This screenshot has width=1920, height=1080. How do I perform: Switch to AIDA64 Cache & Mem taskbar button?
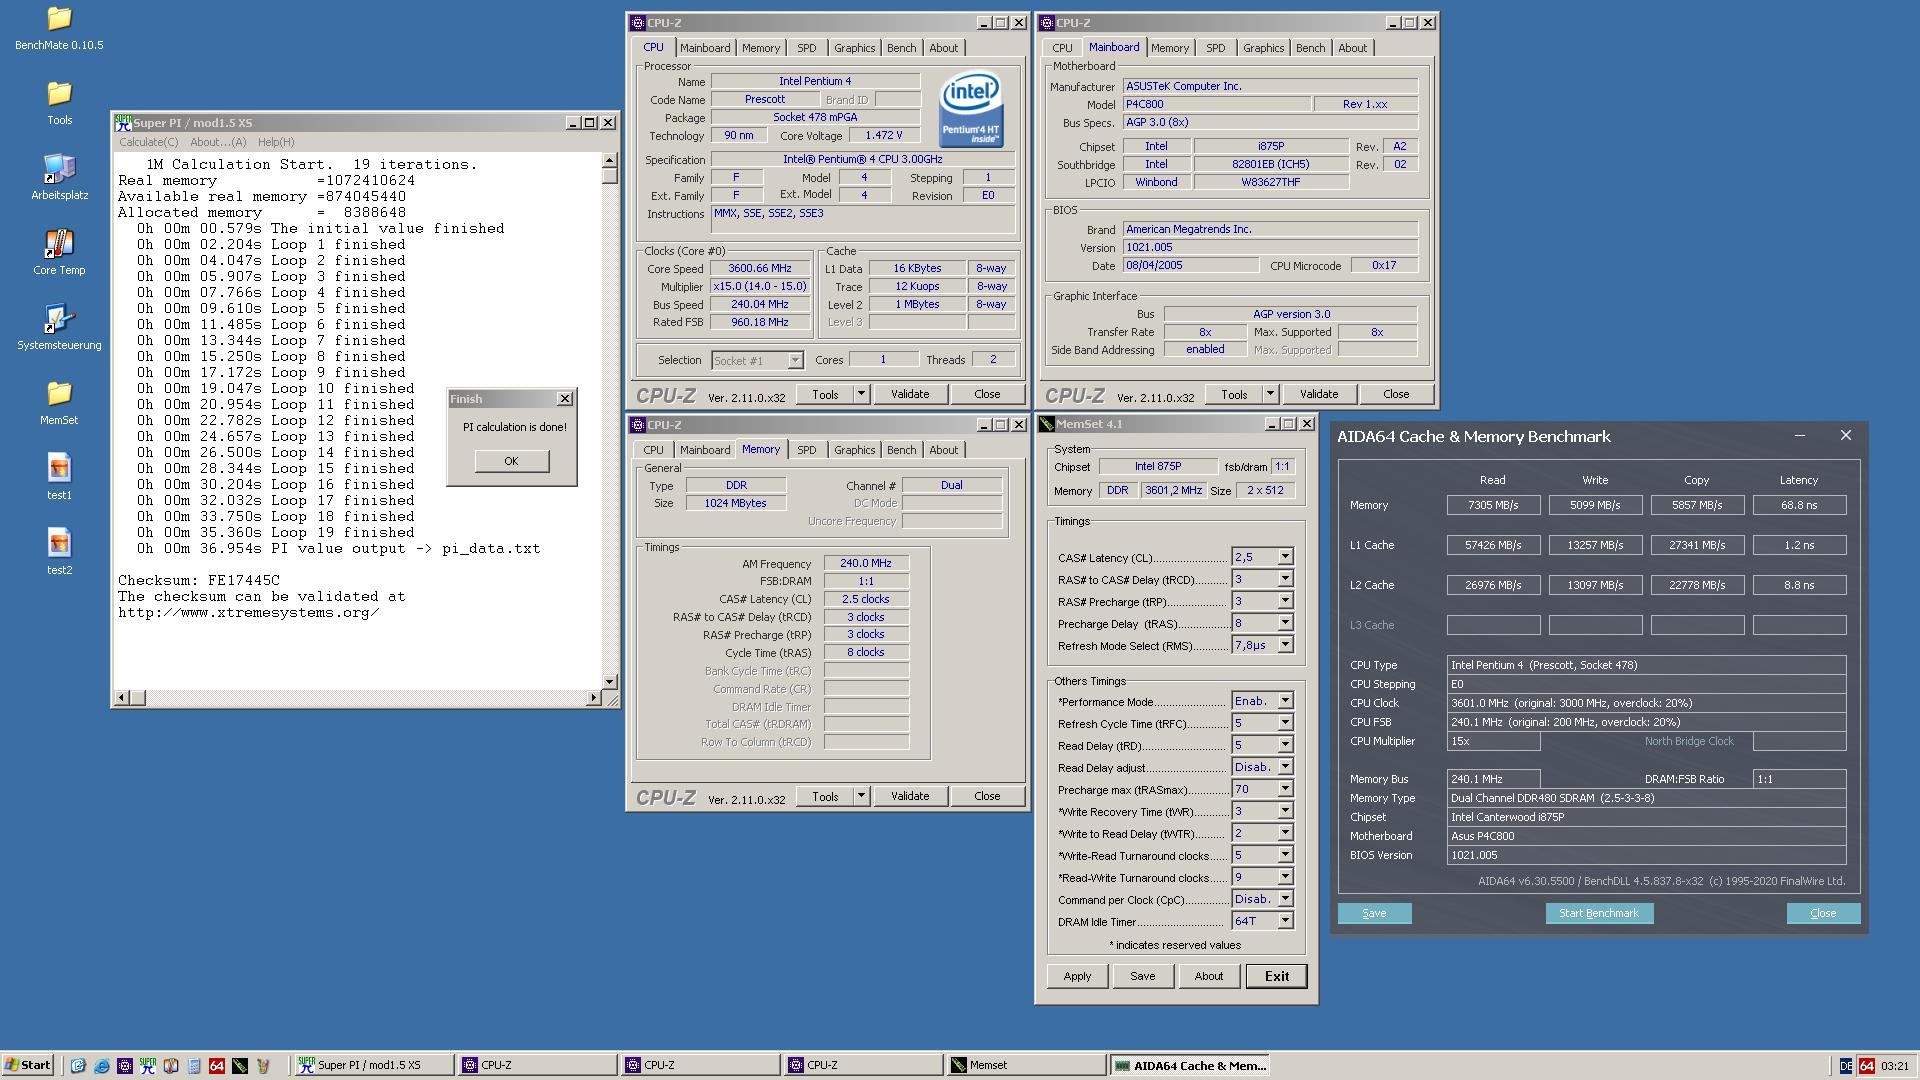point(1190,1066)
